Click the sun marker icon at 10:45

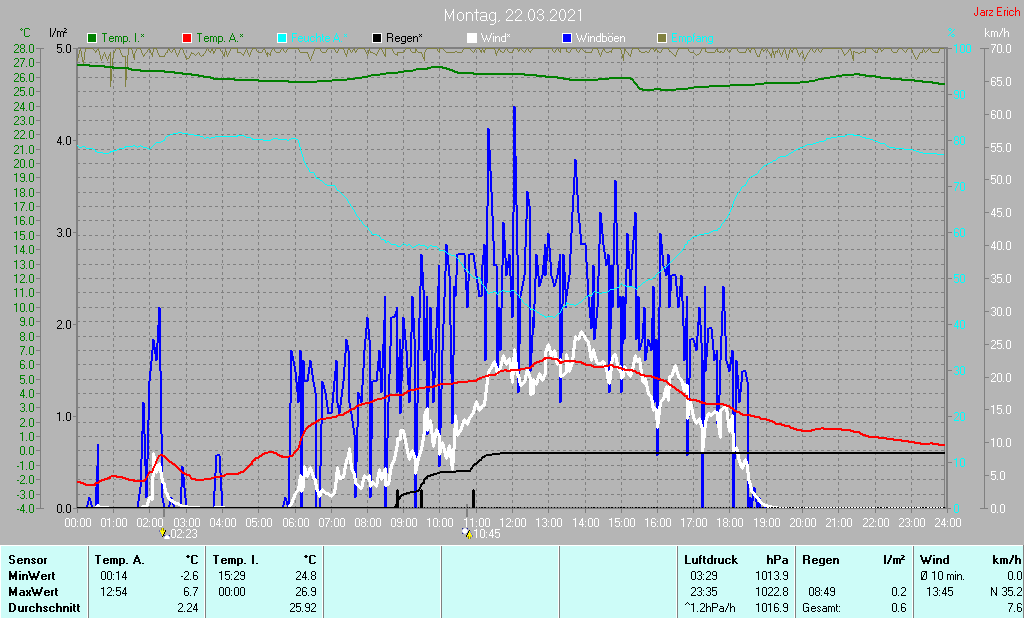pos(467,534)
